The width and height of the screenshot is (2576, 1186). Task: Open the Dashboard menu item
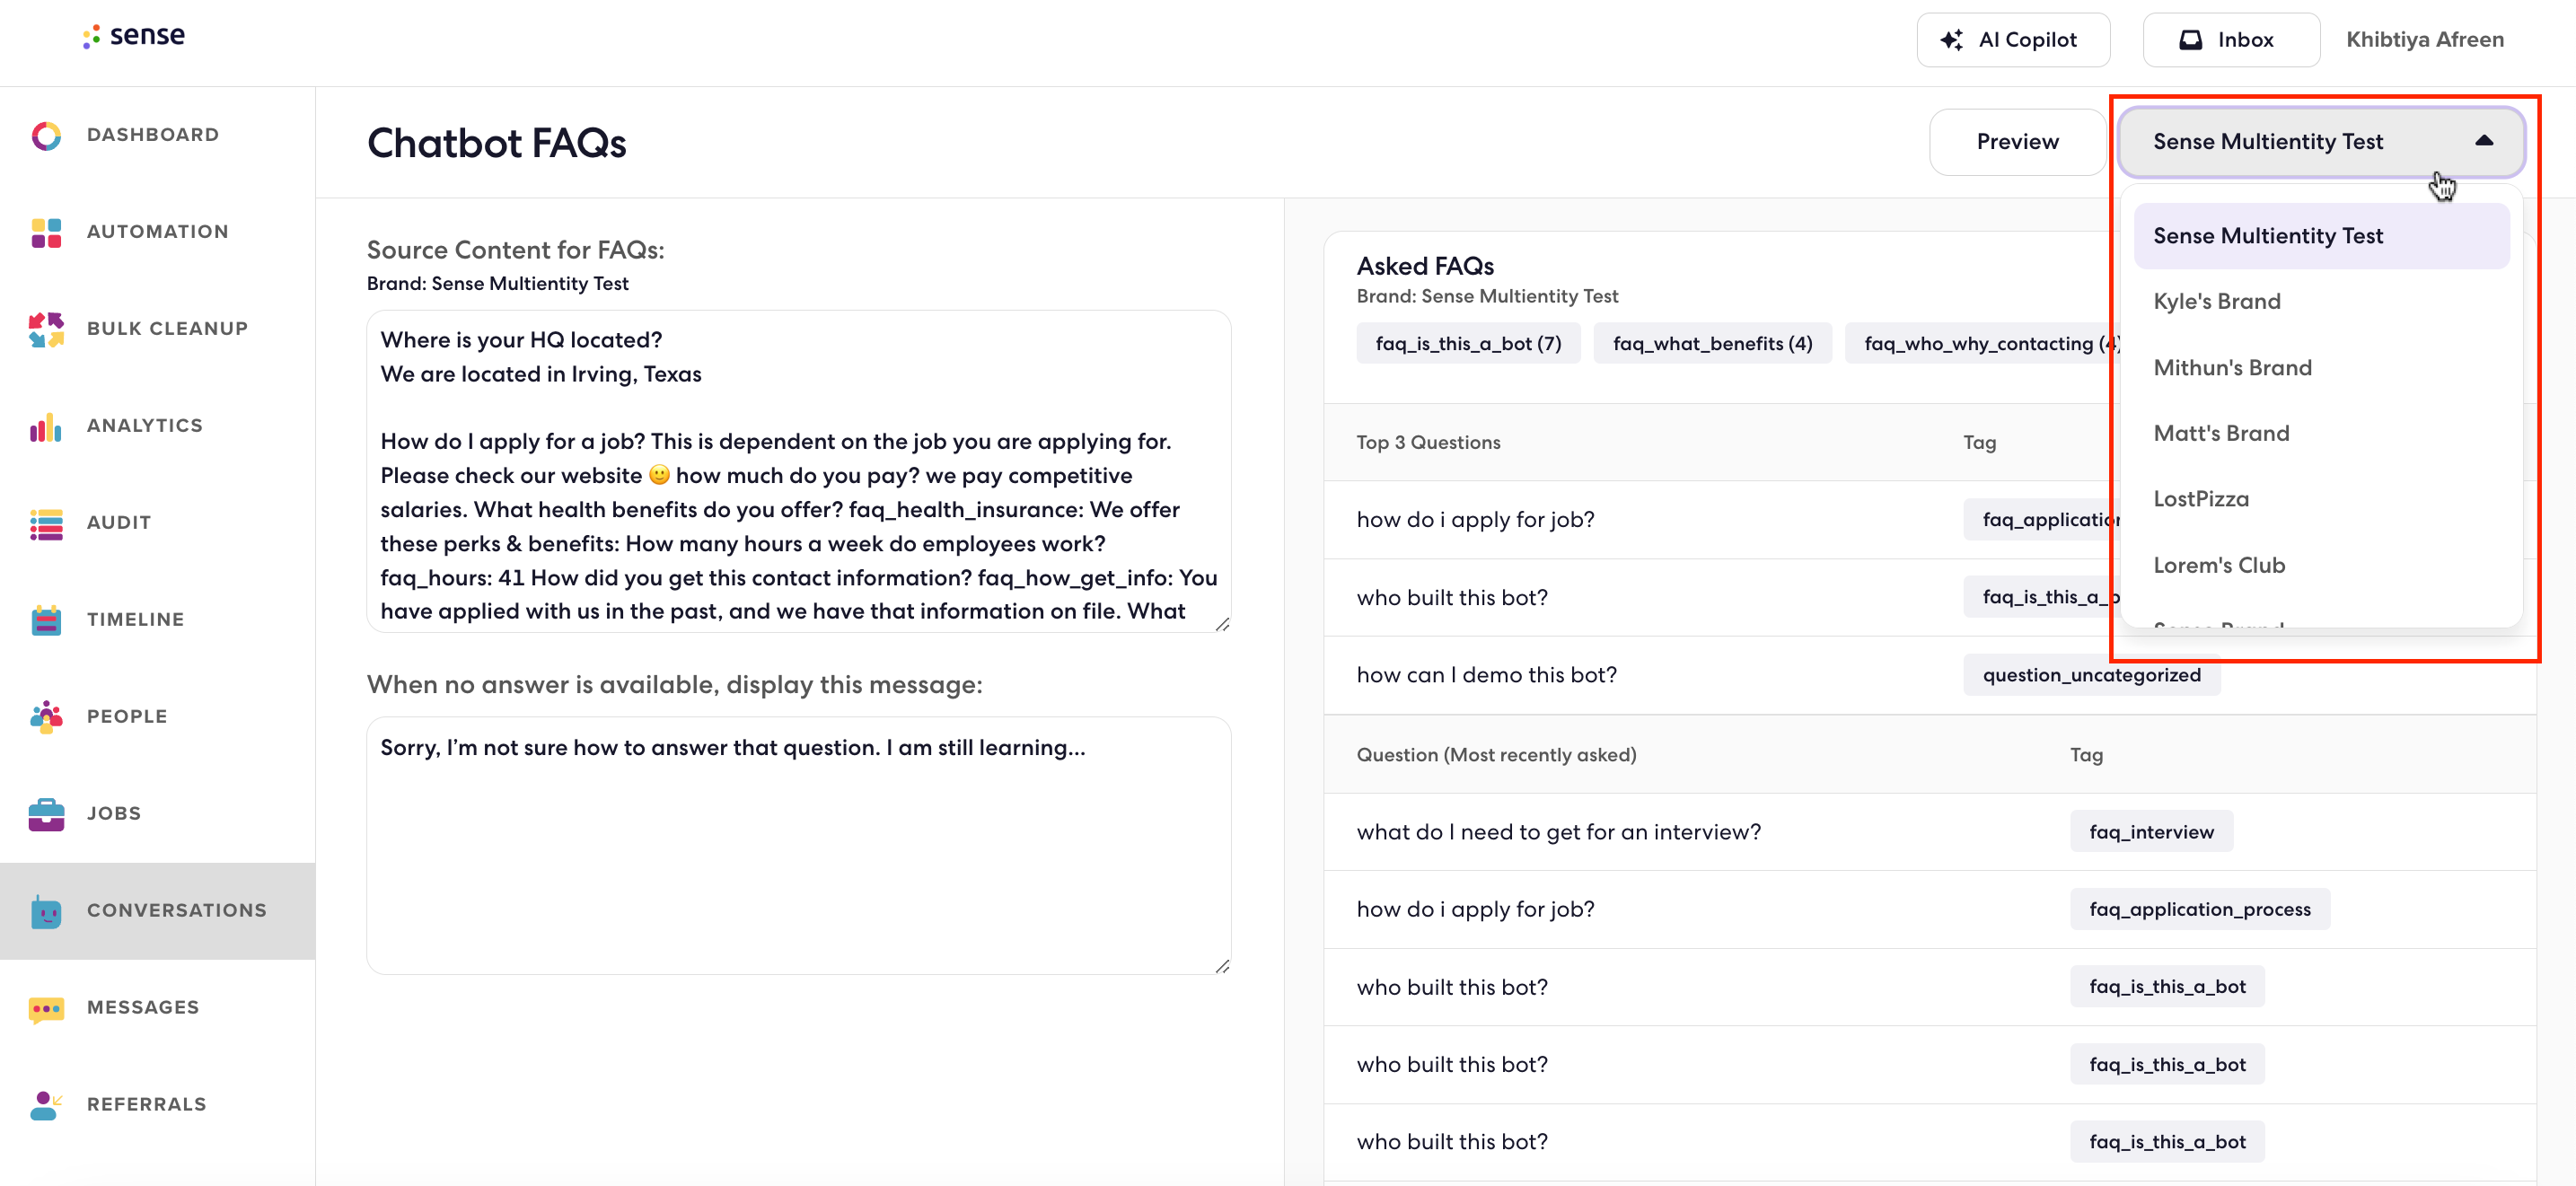point(158,135)
